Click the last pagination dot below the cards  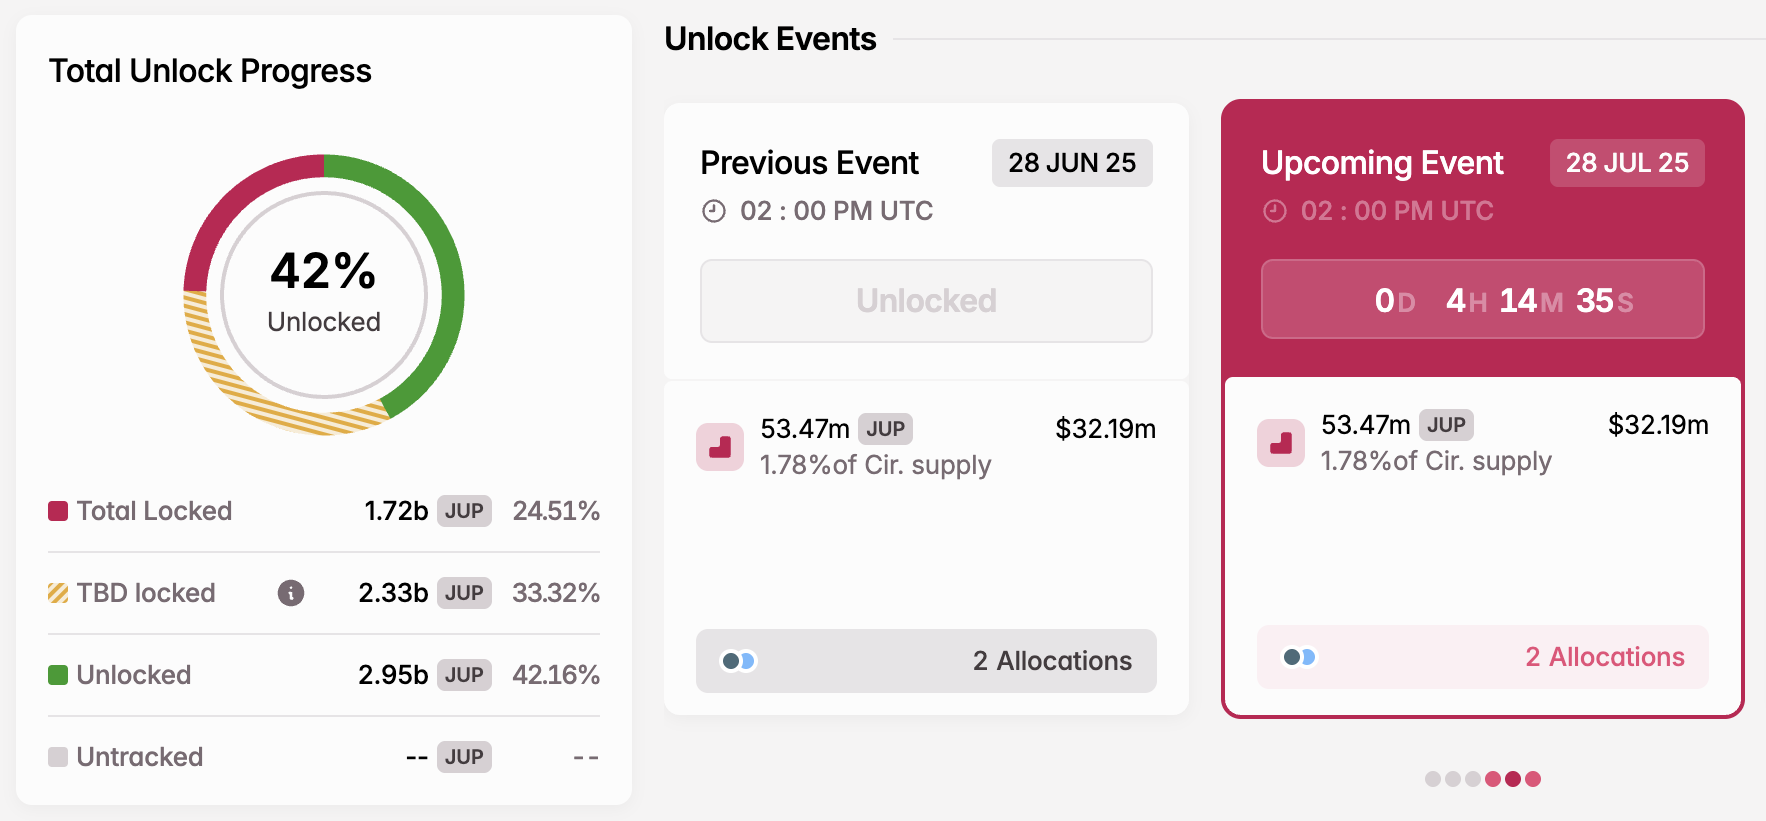(x=1533, y=779)
